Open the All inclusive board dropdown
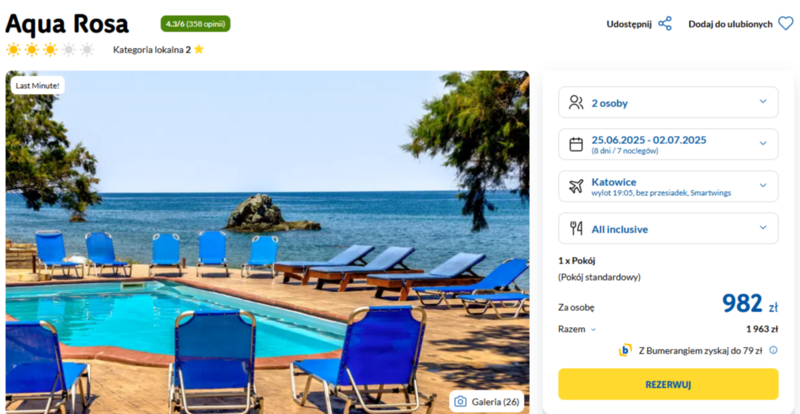800x414 pixels. click(x=668, y=228)
